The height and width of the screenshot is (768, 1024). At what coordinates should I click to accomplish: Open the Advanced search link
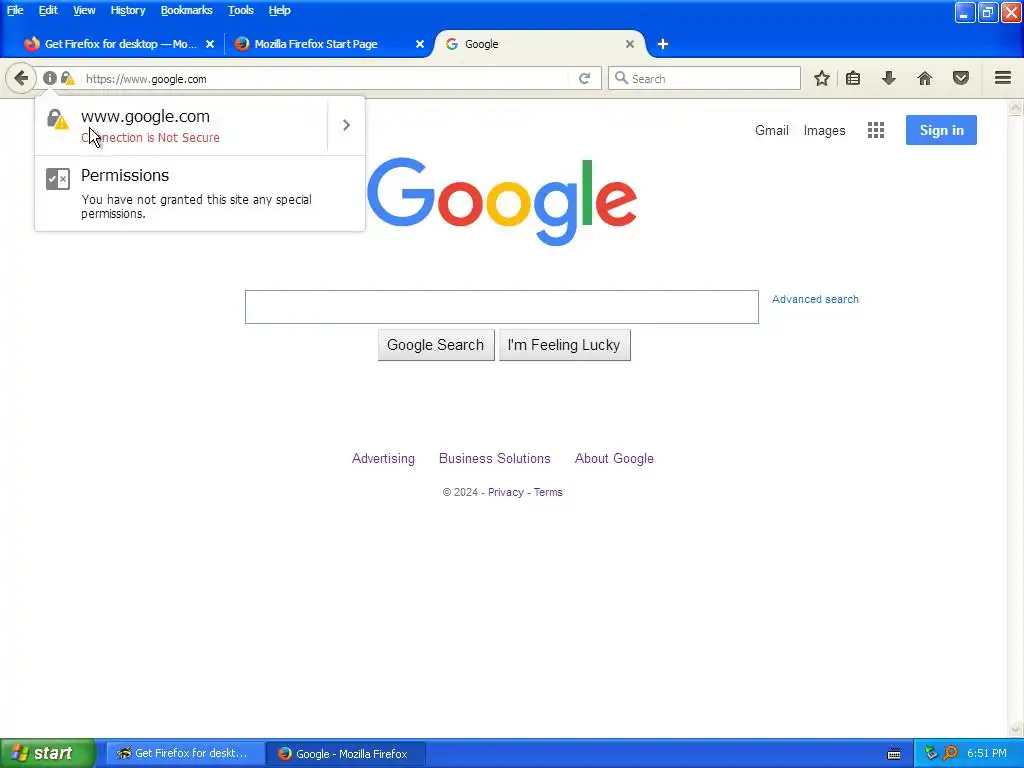pyautogui.click(x=815, y=299)
